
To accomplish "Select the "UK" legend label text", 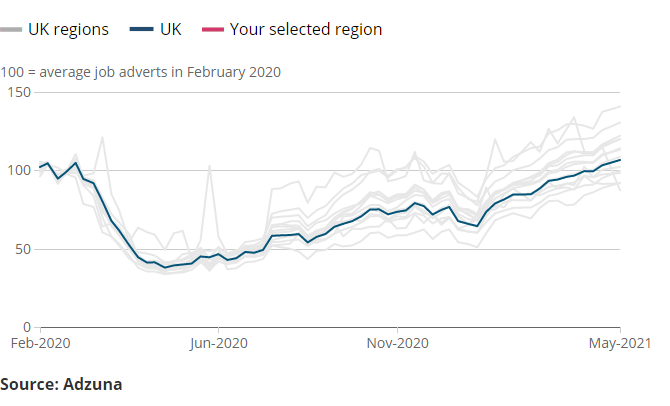I will (x=171, y=29).
